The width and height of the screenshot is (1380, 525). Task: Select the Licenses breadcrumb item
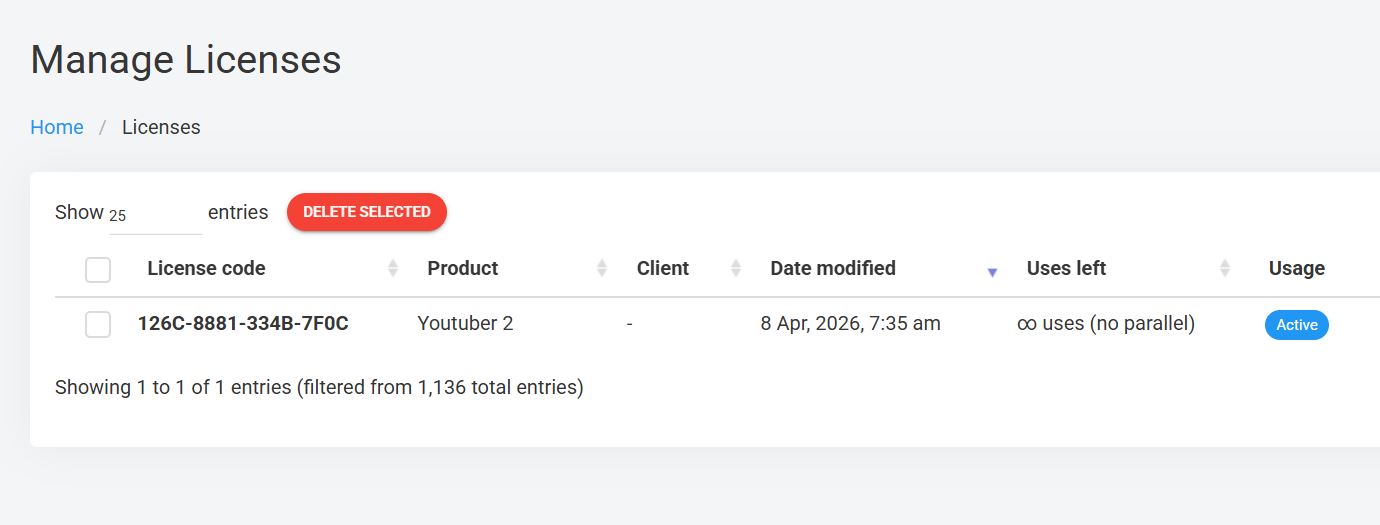pyautogui.click(x=161, y=127)
